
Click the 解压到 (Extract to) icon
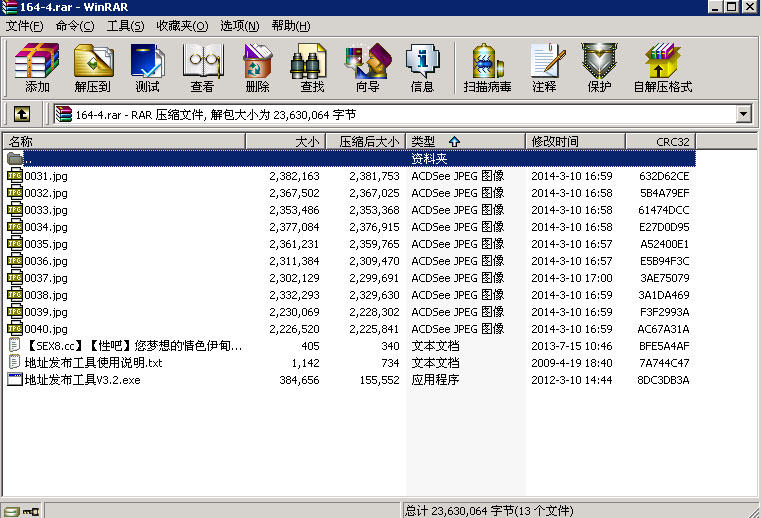(92, 68)
